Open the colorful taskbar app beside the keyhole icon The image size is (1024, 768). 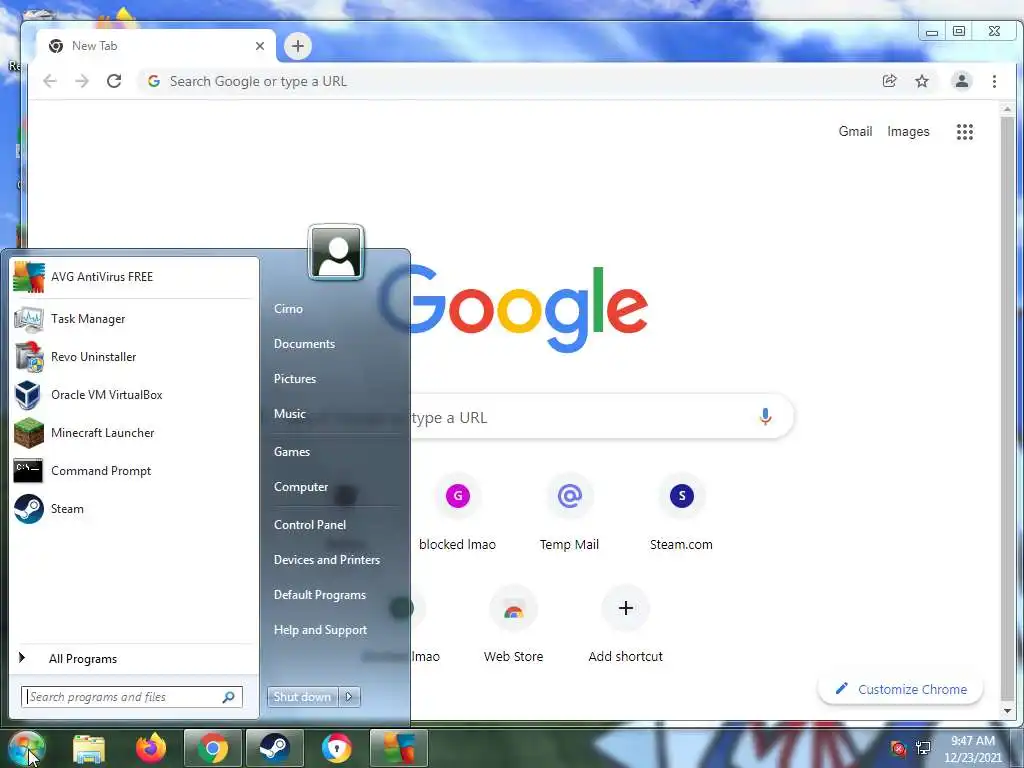[x=398, y=748]
